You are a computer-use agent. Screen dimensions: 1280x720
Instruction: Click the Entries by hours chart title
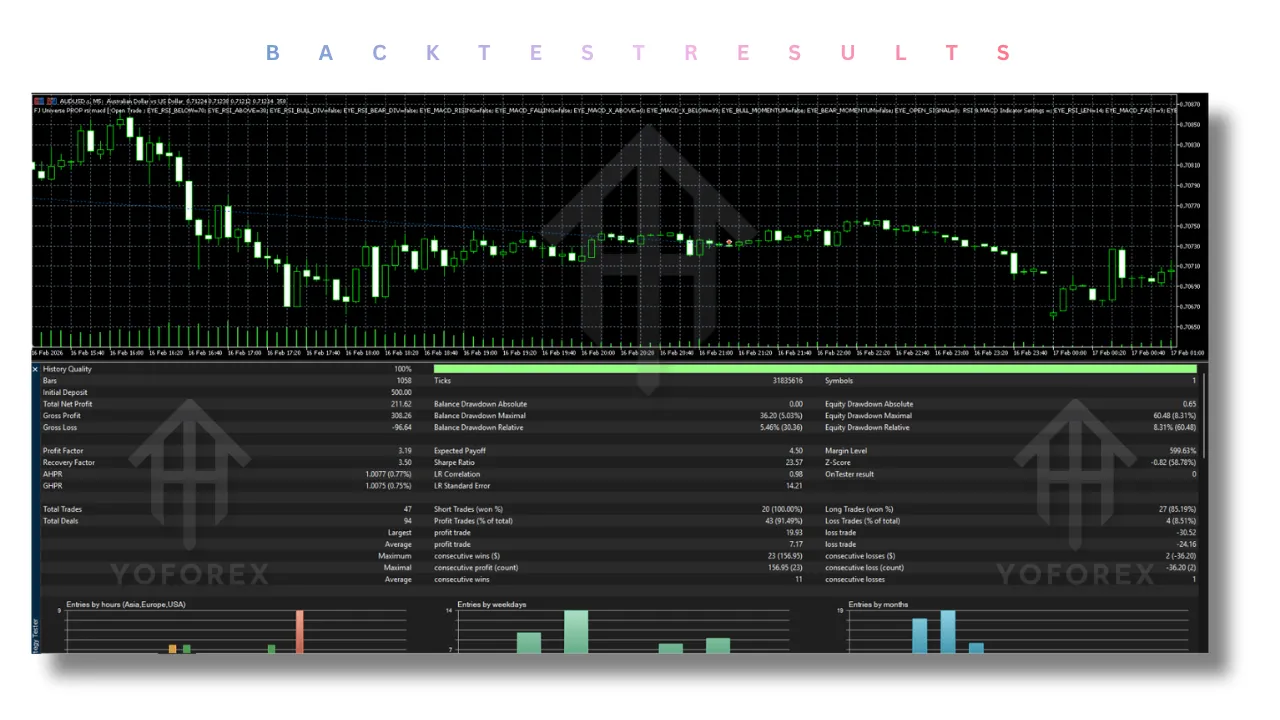point(126,604)
